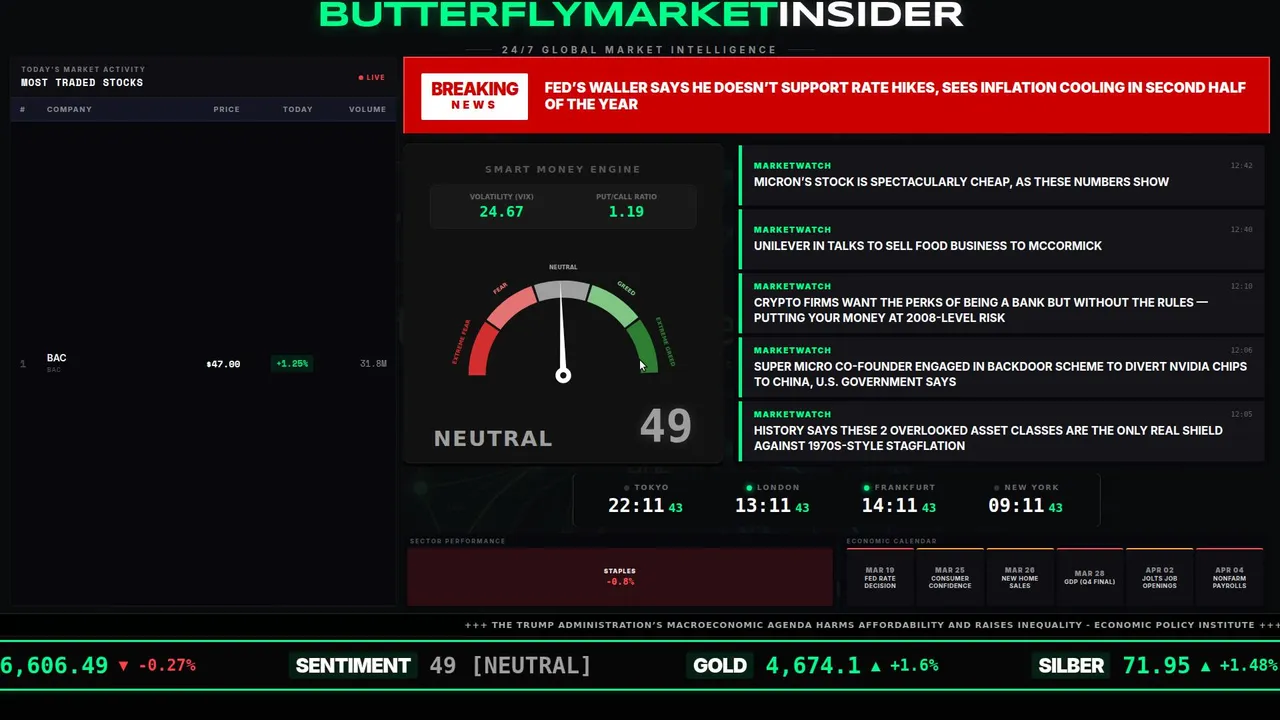Click the gold up-arrow in ticker
This screenshot has height=720, width=1280.
pos(876,666)
